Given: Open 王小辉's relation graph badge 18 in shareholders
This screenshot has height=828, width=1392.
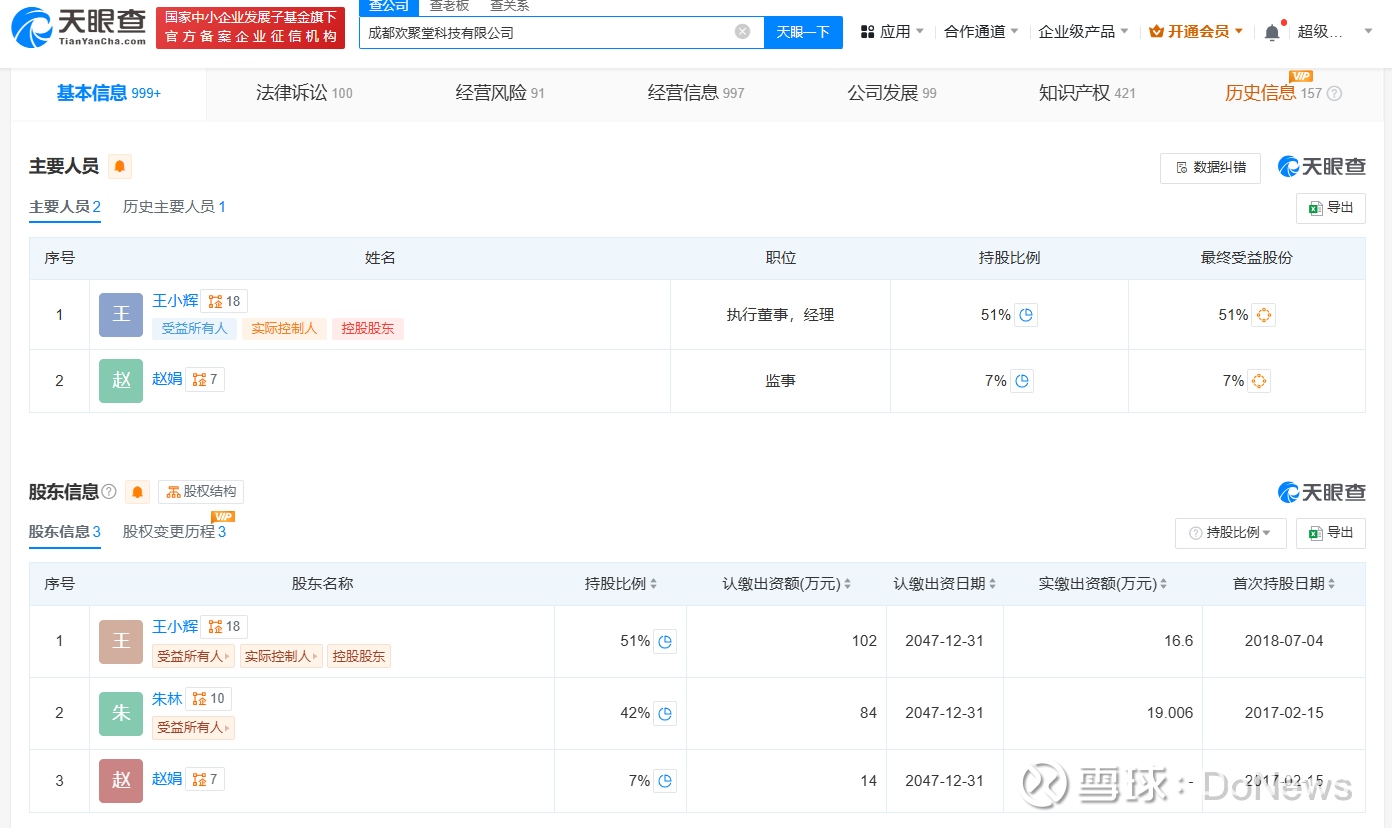Looking at the screenshot, I should (224, 627).
